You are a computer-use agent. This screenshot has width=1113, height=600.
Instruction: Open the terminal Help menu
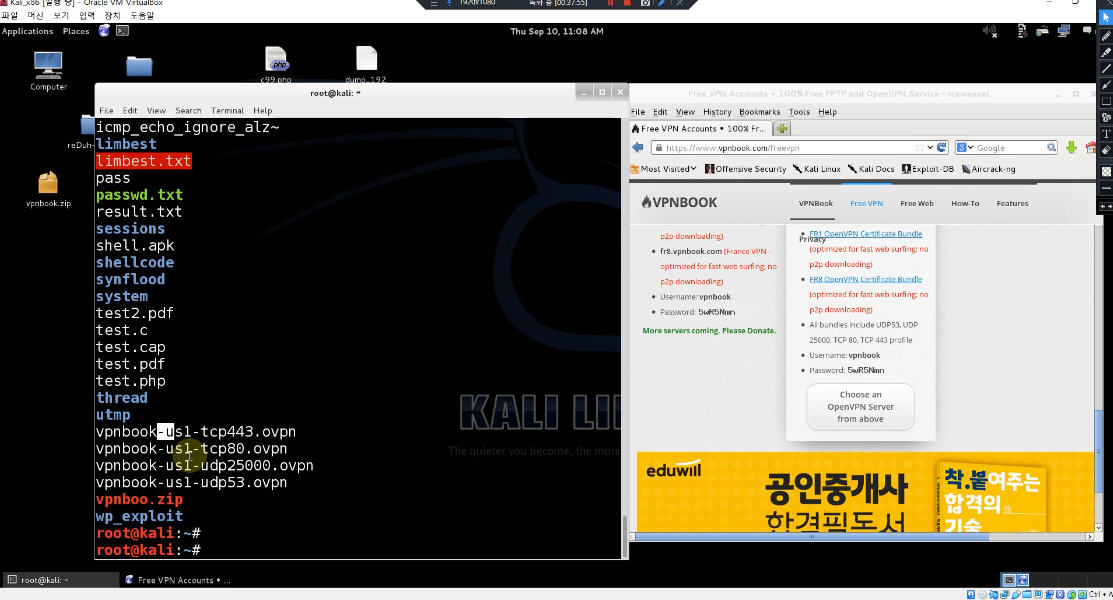point(263,111)
